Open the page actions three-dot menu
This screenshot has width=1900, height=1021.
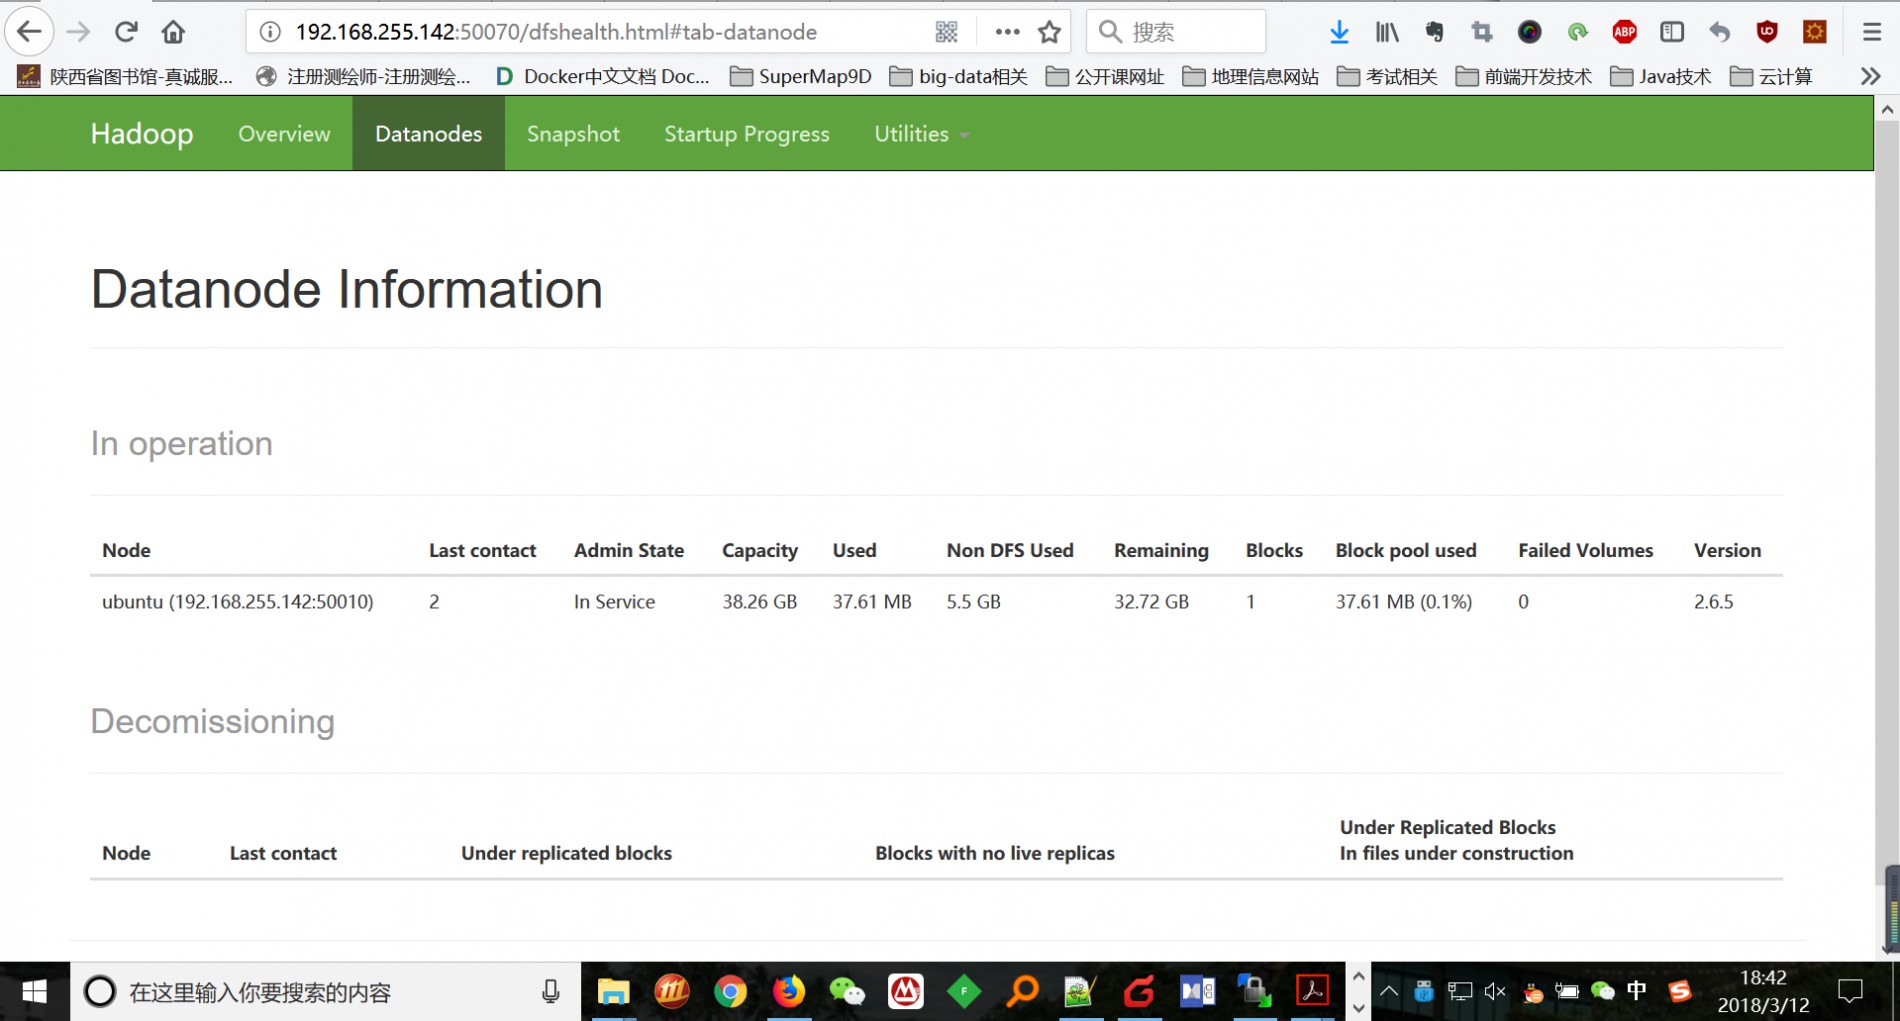coord(1007,32)
